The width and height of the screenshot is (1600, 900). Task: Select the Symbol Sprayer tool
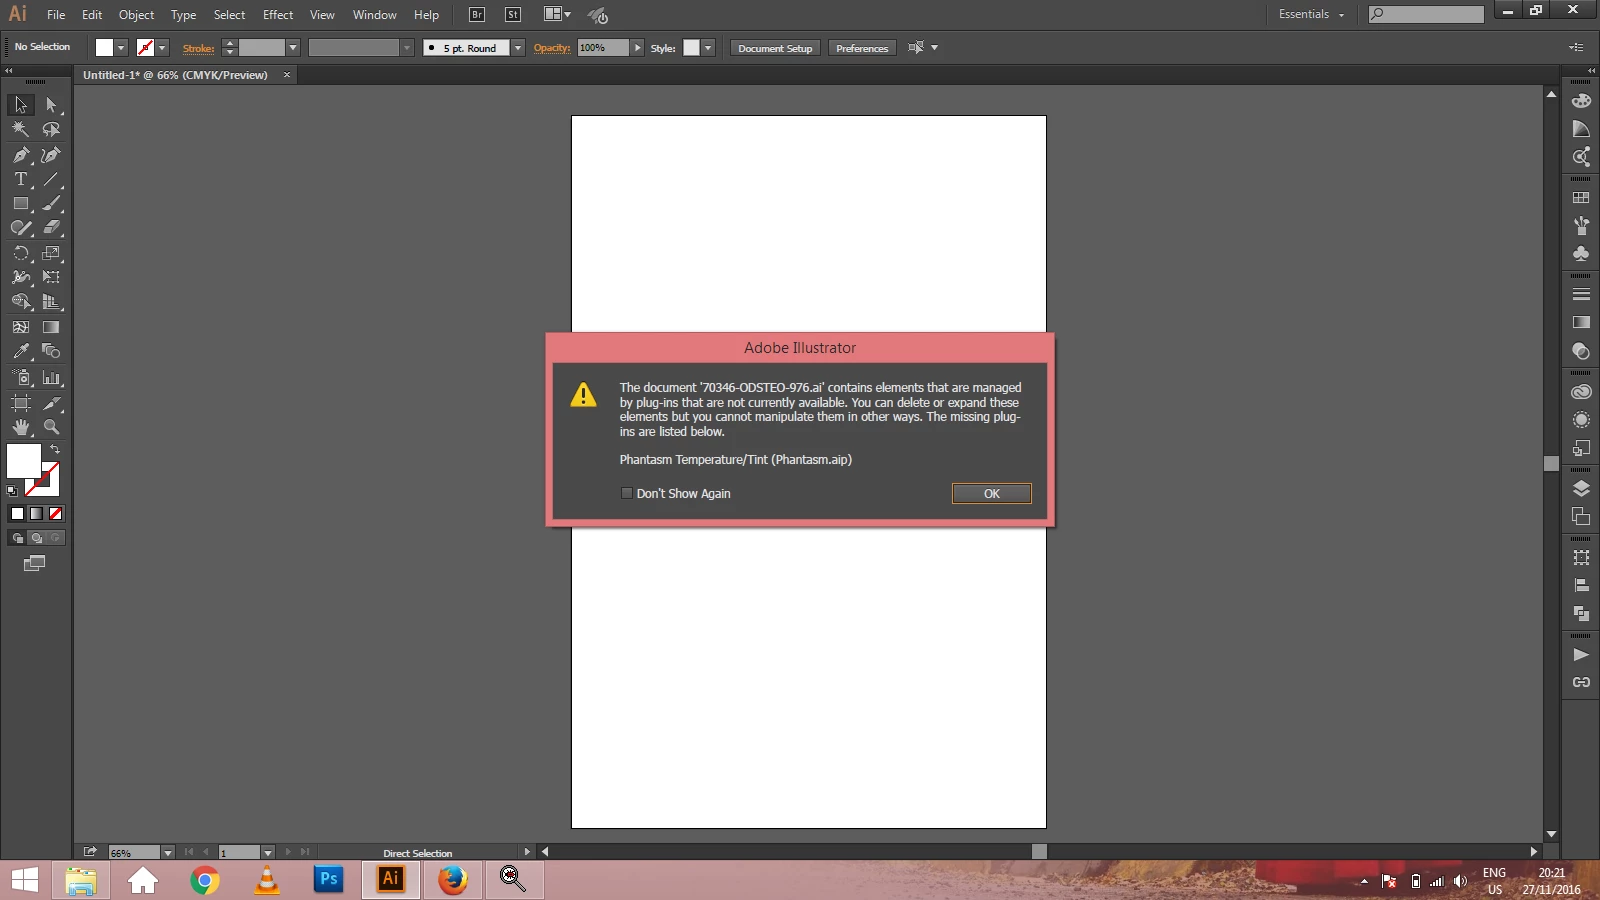[21, 378]
